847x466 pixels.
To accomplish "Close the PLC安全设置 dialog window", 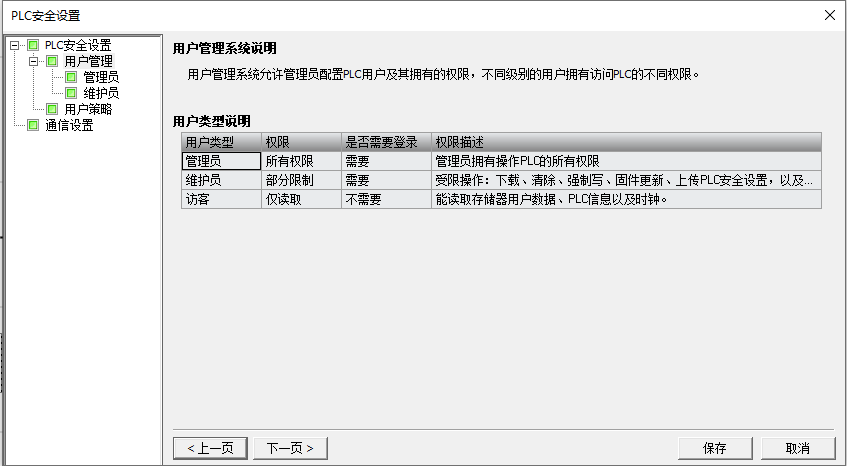I will (x=829, y=15).
